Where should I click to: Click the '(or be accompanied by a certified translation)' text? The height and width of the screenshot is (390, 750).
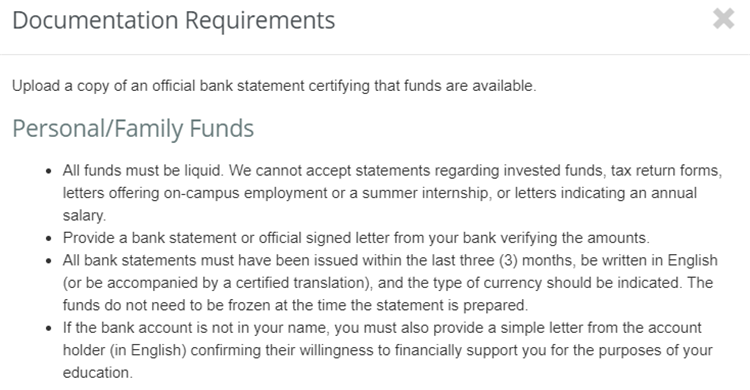click(x=218, y=283)
